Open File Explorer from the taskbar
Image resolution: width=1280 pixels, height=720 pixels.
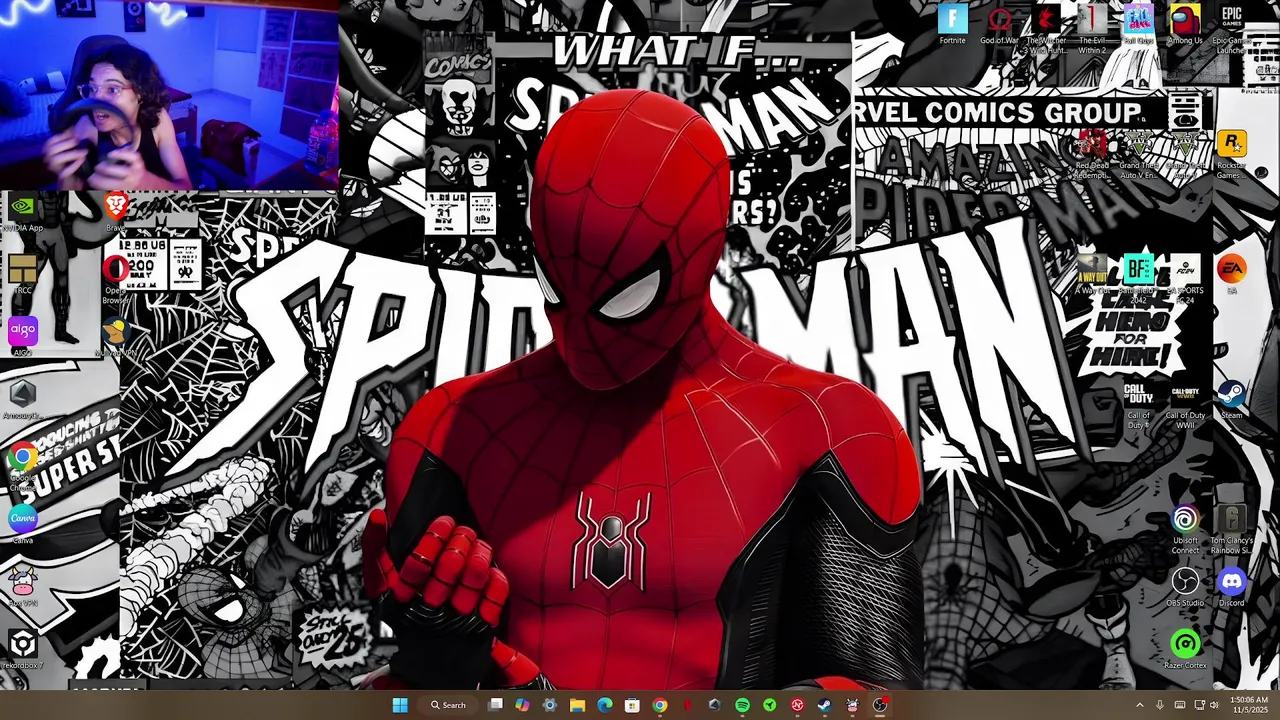point(577,705)
